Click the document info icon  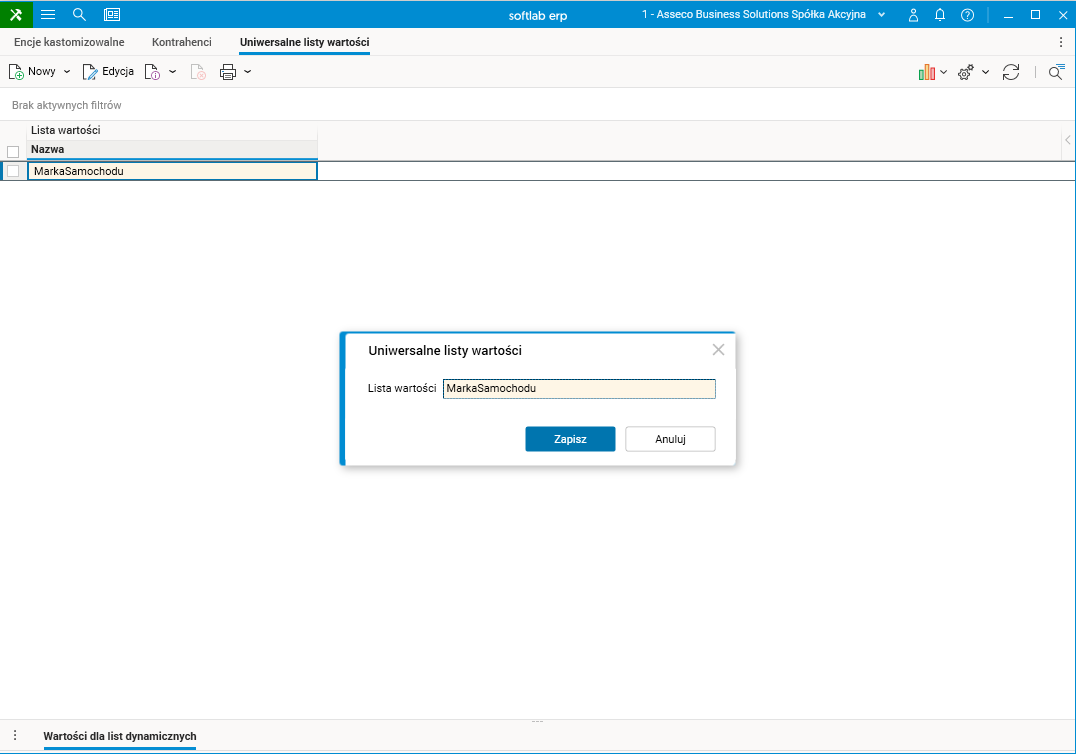point(152,71)
